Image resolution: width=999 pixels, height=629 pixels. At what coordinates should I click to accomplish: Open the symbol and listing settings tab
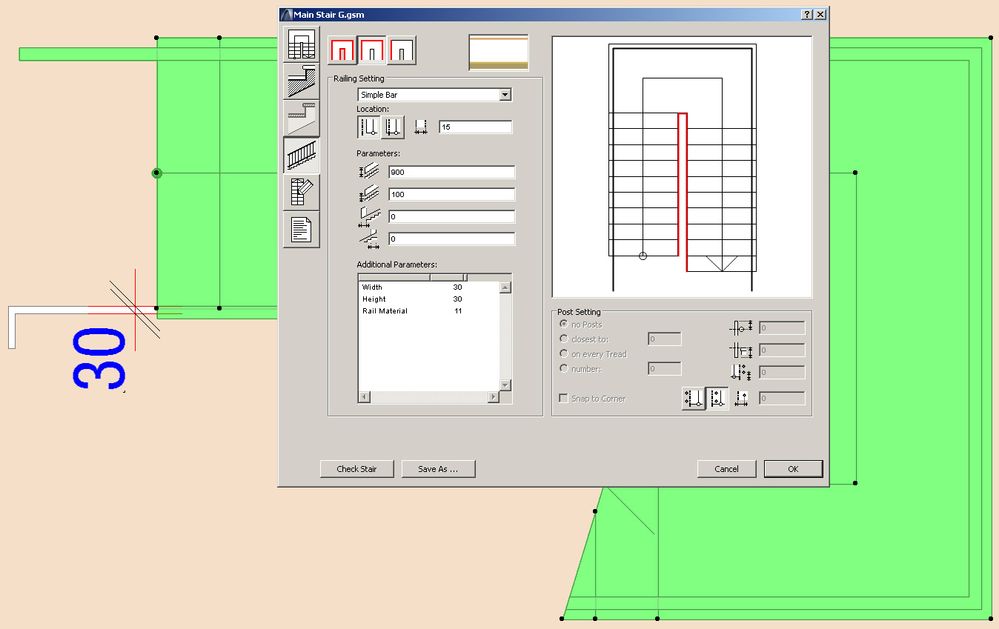pos(301,192)
